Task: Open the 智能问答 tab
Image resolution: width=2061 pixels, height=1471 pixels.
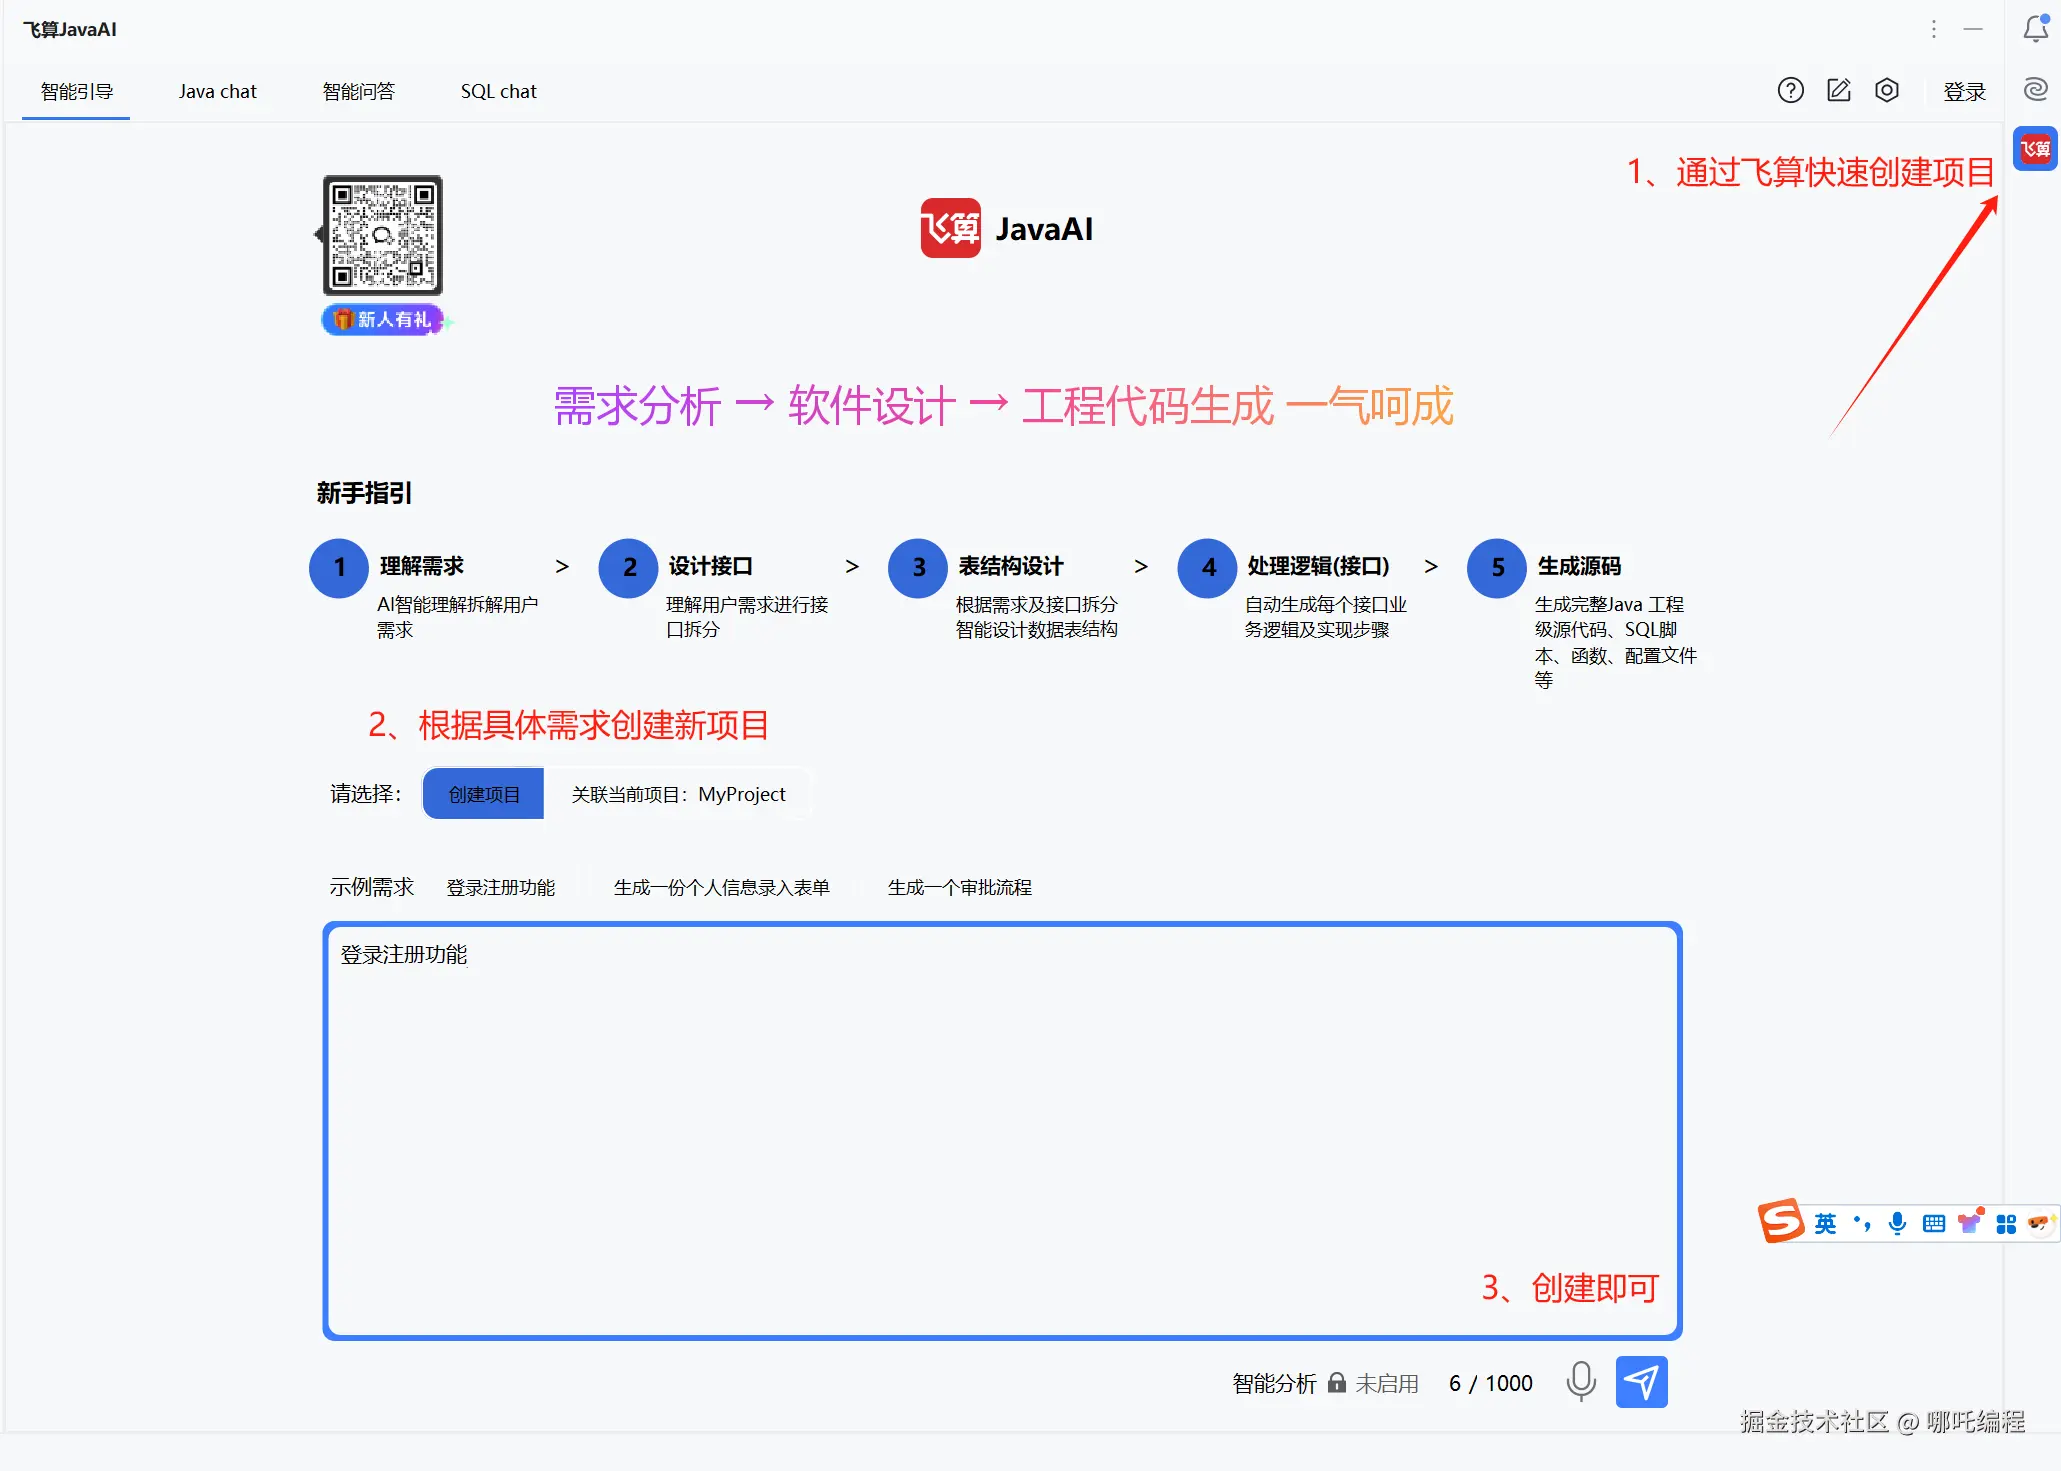Action: [x=358, y=92]
